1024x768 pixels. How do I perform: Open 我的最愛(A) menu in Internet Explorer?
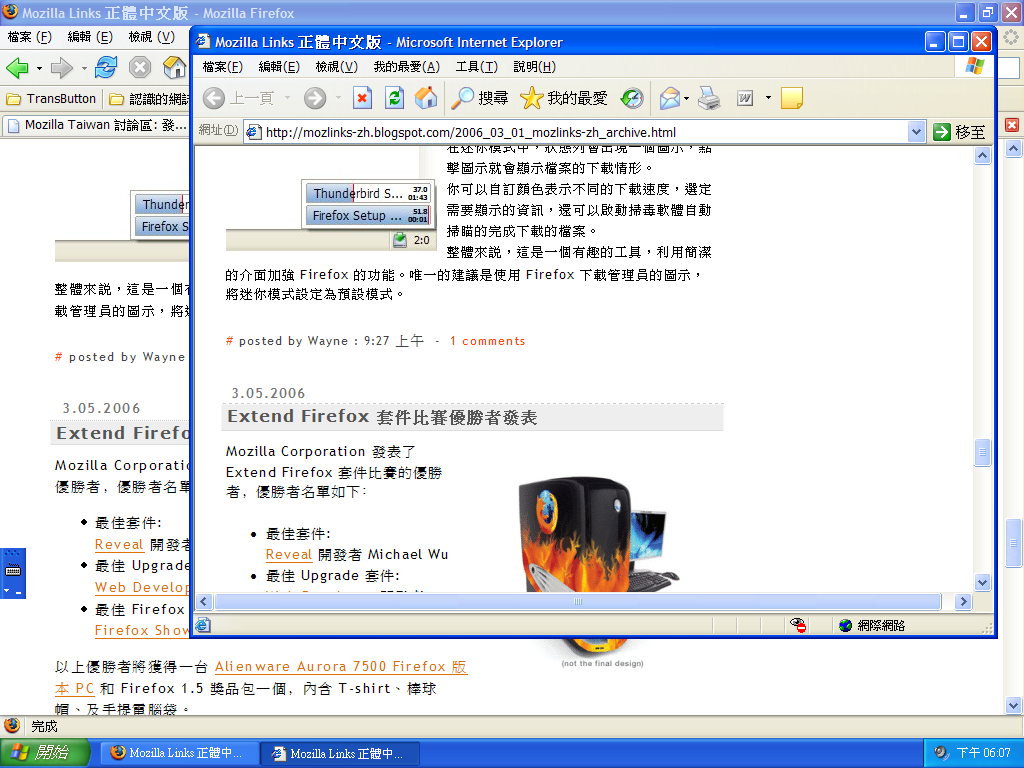[x=406, y=67]
